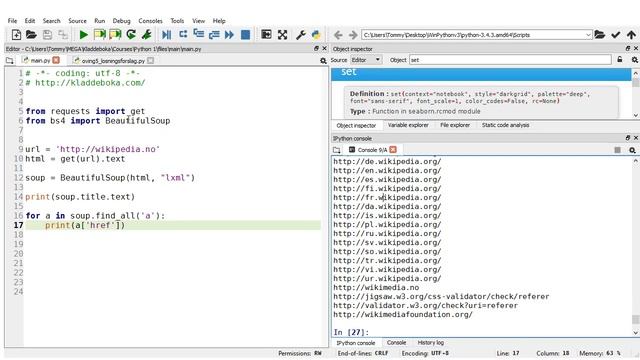Toggle Object inspector lock icon

620,60
